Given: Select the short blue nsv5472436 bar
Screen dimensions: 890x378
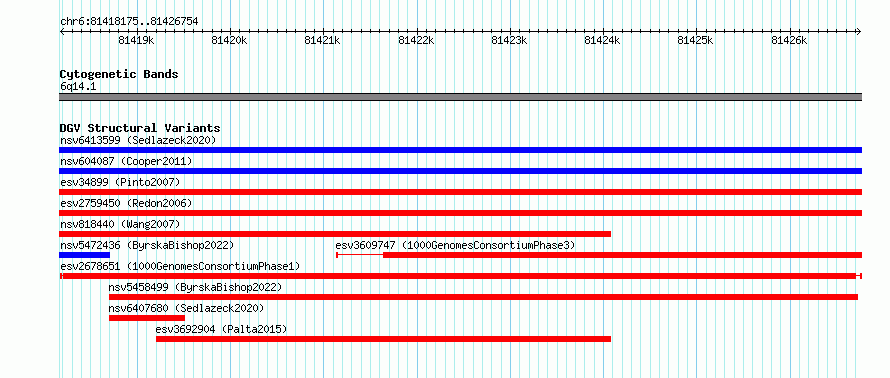Looking at the screenshot, I should 85,255.
